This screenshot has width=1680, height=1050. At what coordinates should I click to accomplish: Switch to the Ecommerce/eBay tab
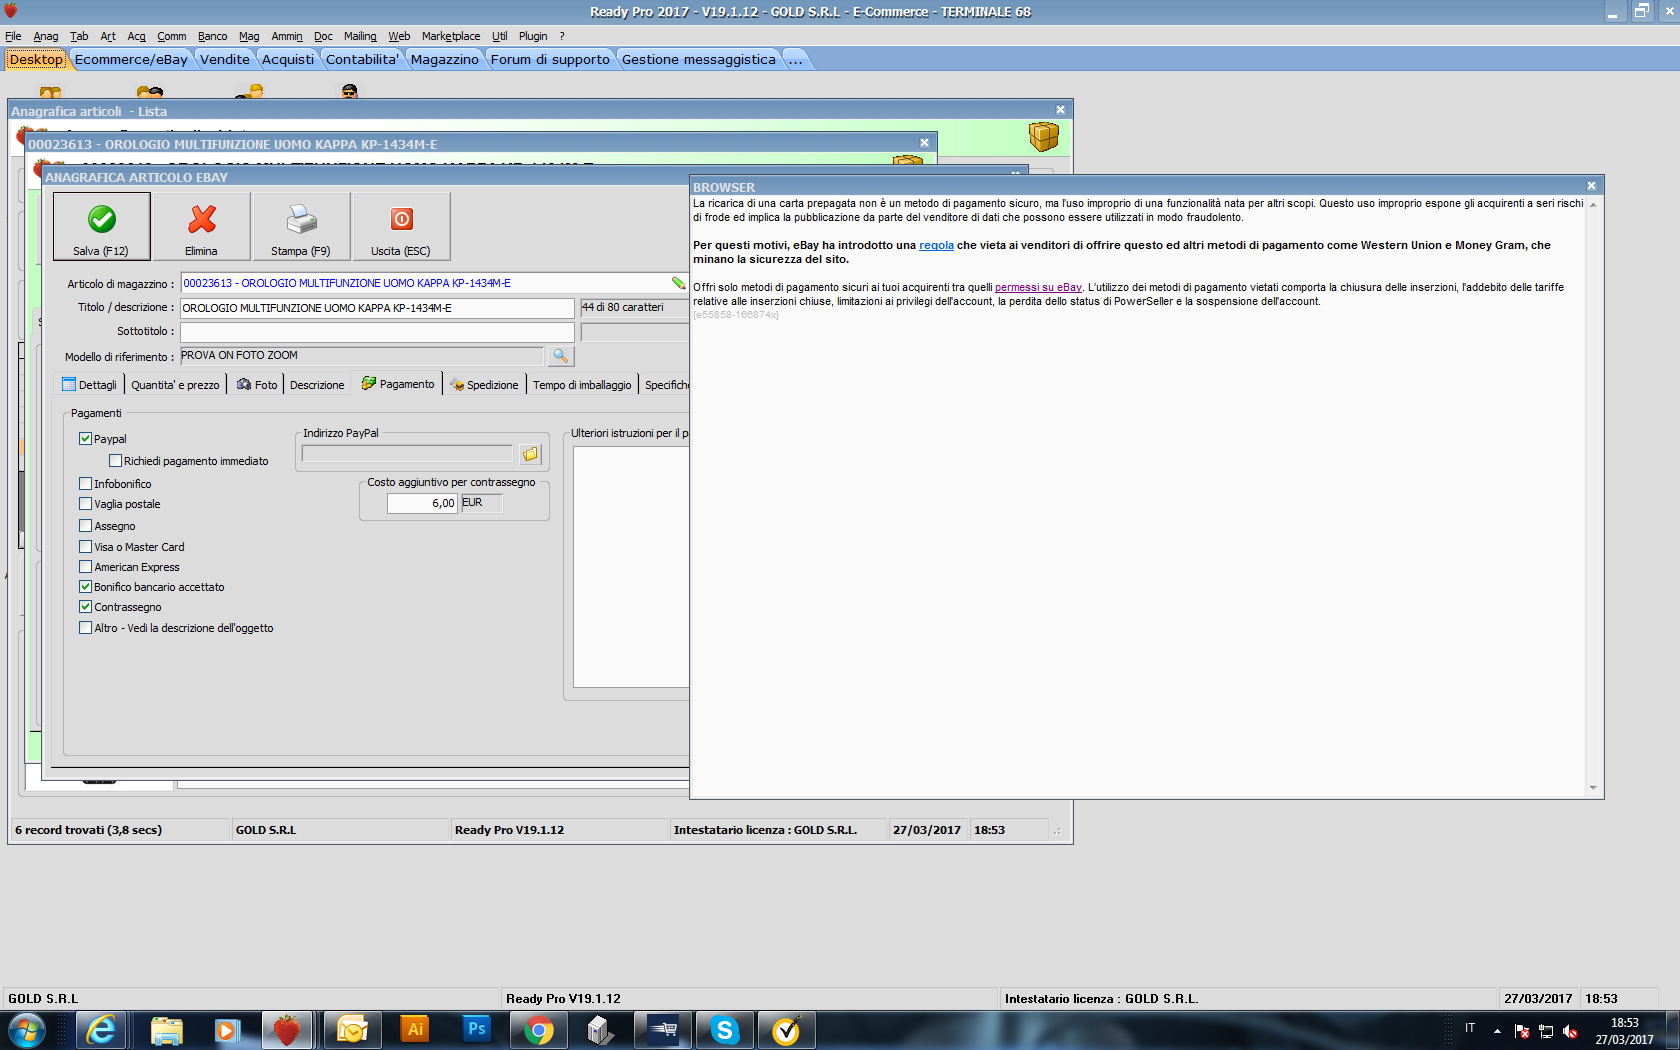[x=131, y=60]
